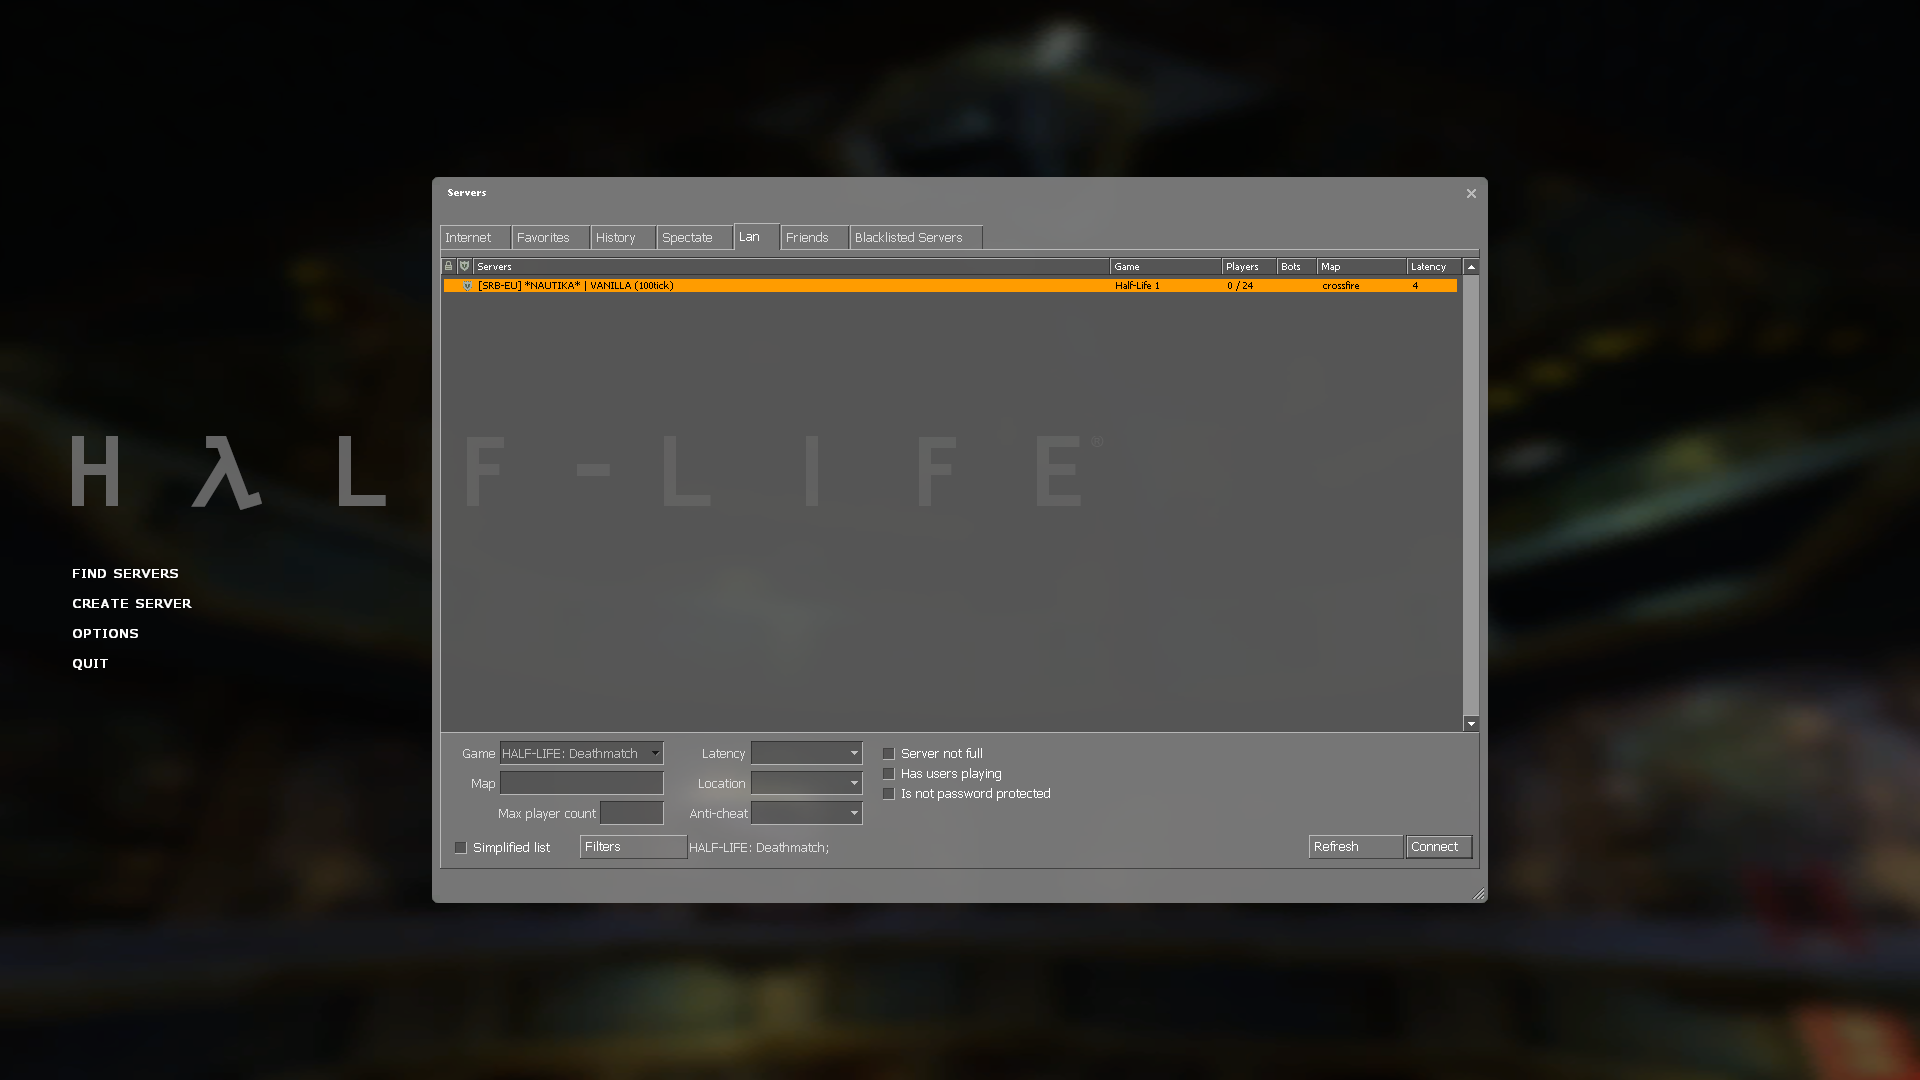The width and height of the screenshot is (1920, 1080).
Task: Enable Simplified list checkbox
Action: coord(461,848)
